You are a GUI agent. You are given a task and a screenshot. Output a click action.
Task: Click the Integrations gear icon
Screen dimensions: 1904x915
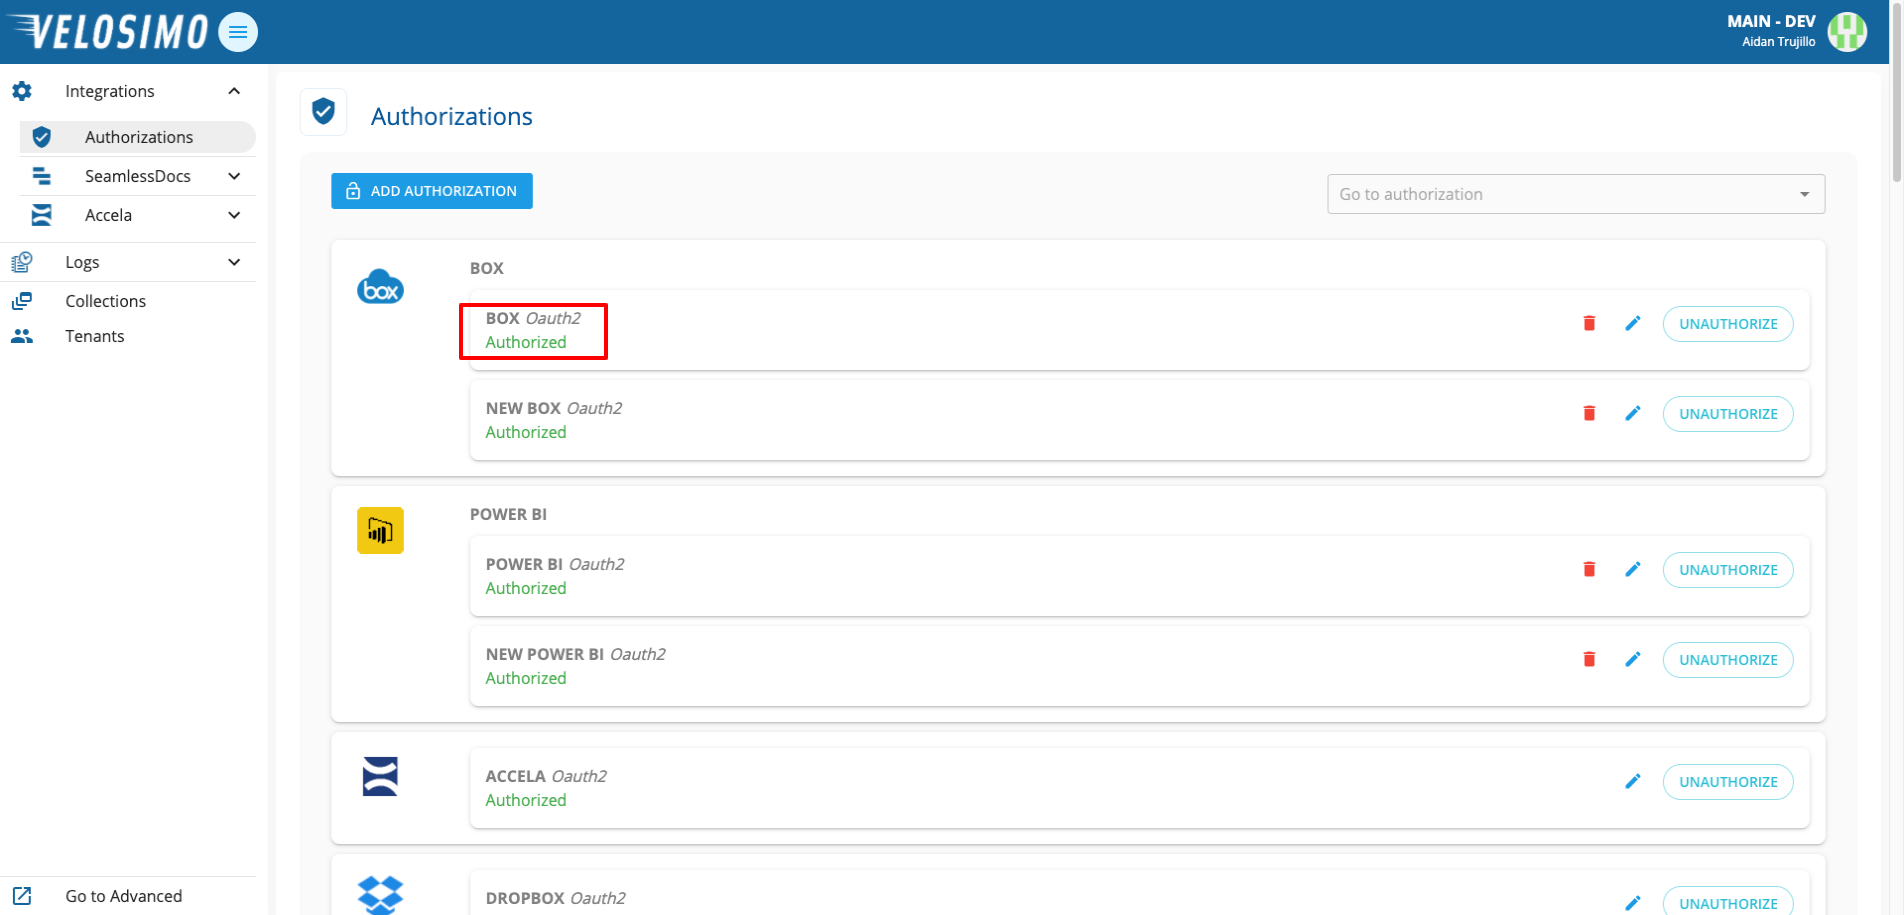click(22, 91)
